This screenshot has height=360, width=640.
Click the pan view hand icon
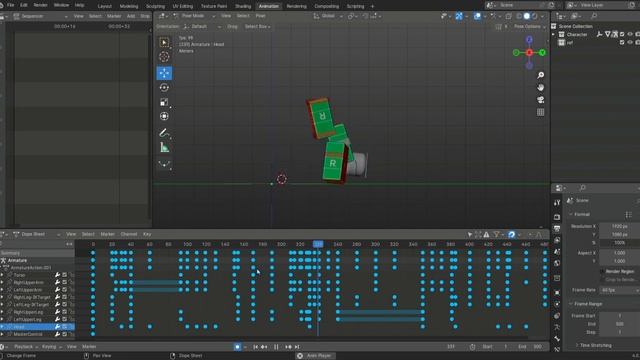coord(540,87)
